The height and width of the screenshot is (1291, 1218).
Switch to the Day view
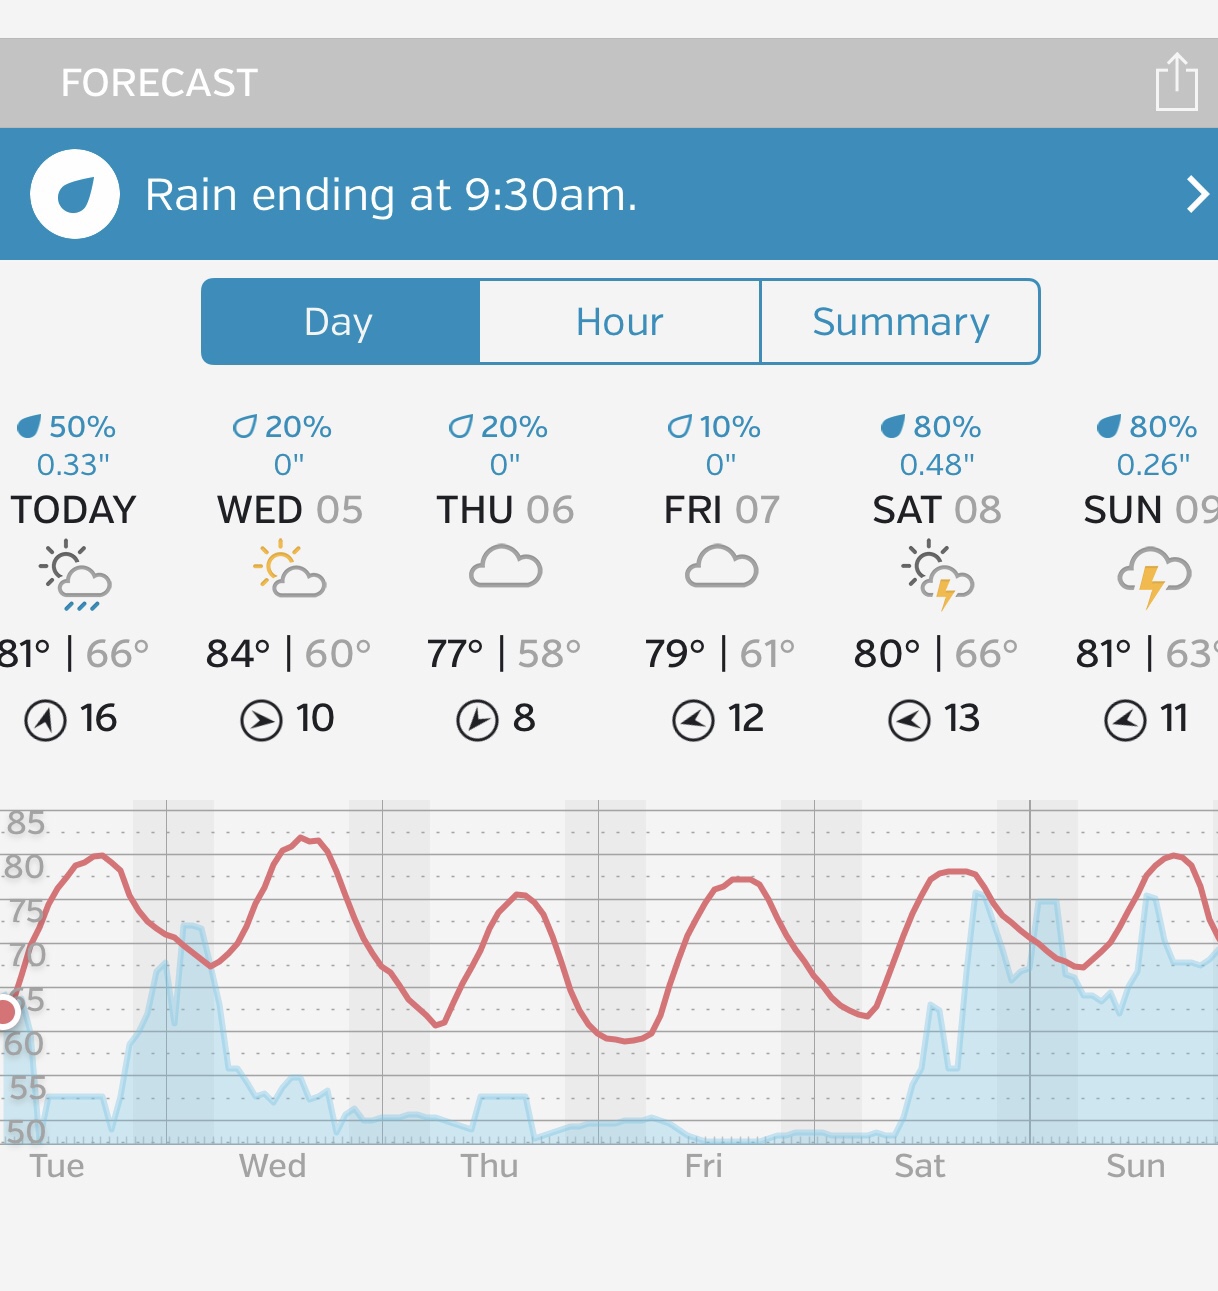[x=340, y=322]
